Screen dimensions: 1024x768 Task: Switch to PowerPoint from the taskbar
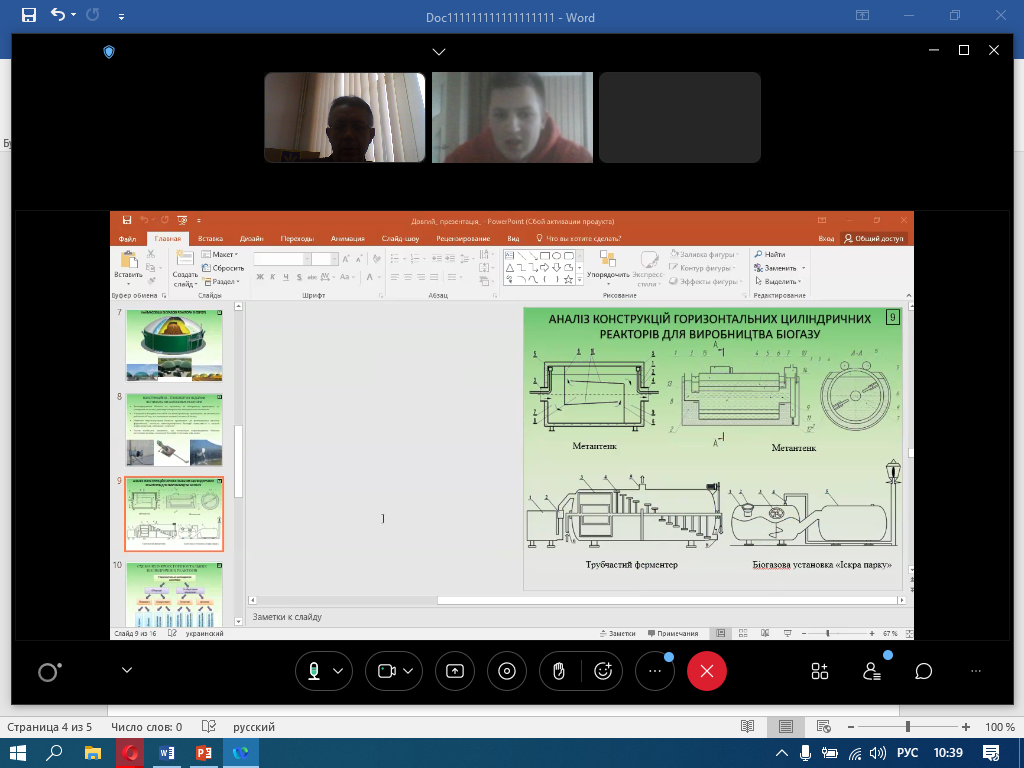click(x=204, y=753)
